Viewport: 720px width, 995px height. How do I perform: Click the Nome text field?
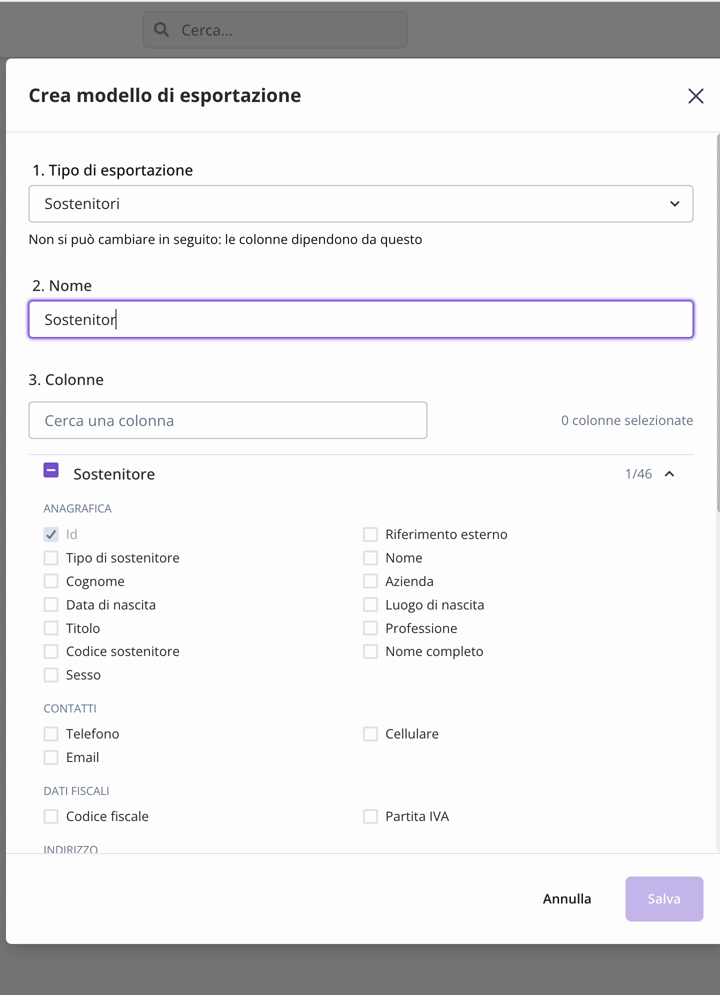tap(360, 319)
